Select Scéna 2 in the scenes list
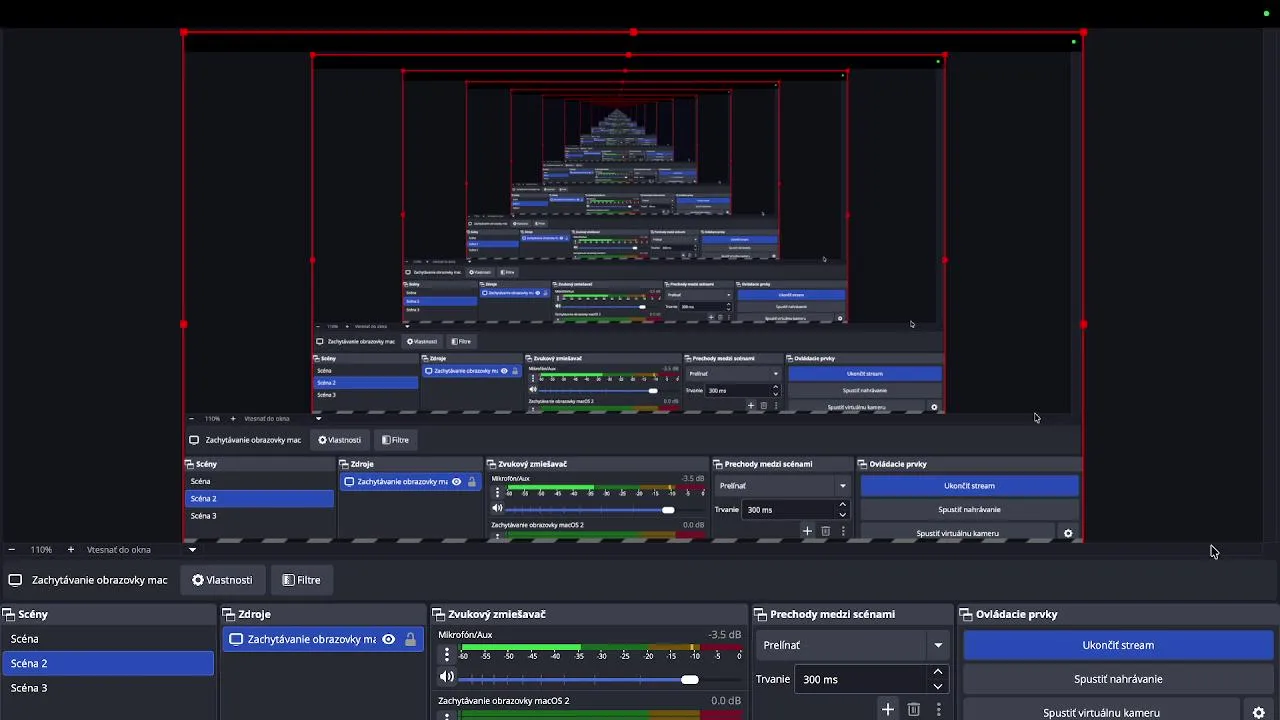1280x720 pixels. click(x=108, y=663)
